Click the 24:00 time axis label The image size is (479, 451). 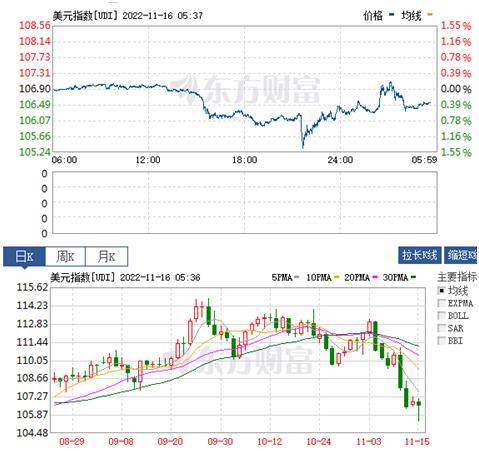pyautogui.click(x=340, y=160)
